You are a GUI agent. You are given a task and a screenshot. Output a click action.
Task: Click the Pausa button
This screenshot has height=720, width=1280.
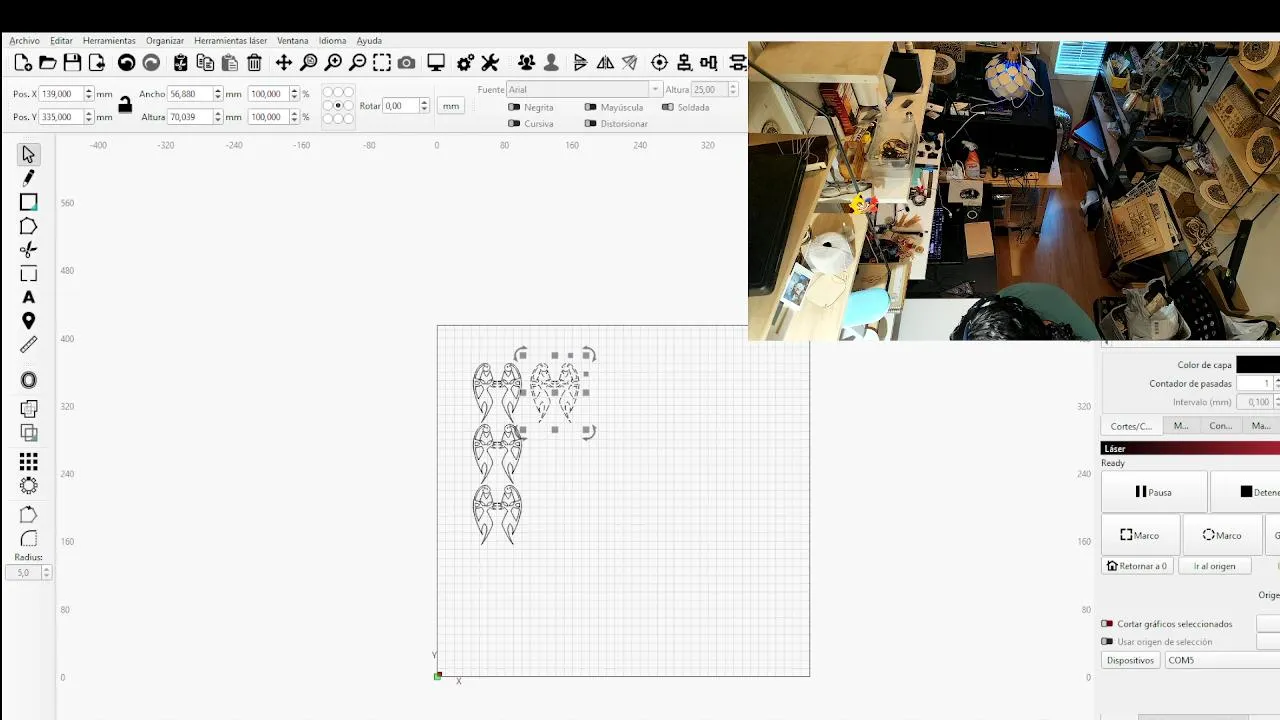click(x=1153, y=492)
